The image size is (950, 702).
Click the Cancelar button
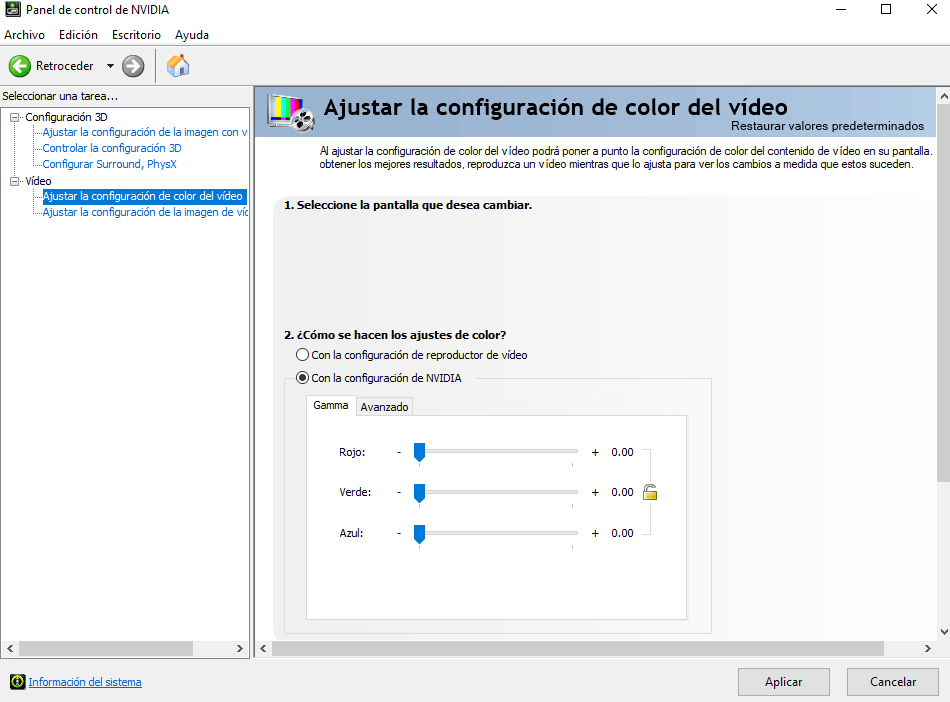(893, 682)
